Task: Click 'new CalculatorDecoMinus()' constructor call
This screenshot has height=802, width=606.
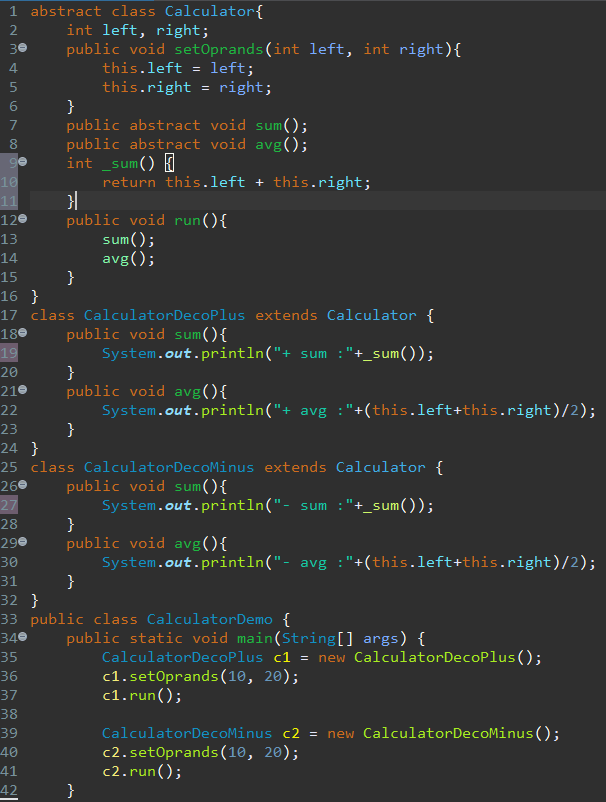Action: (443, 733)
